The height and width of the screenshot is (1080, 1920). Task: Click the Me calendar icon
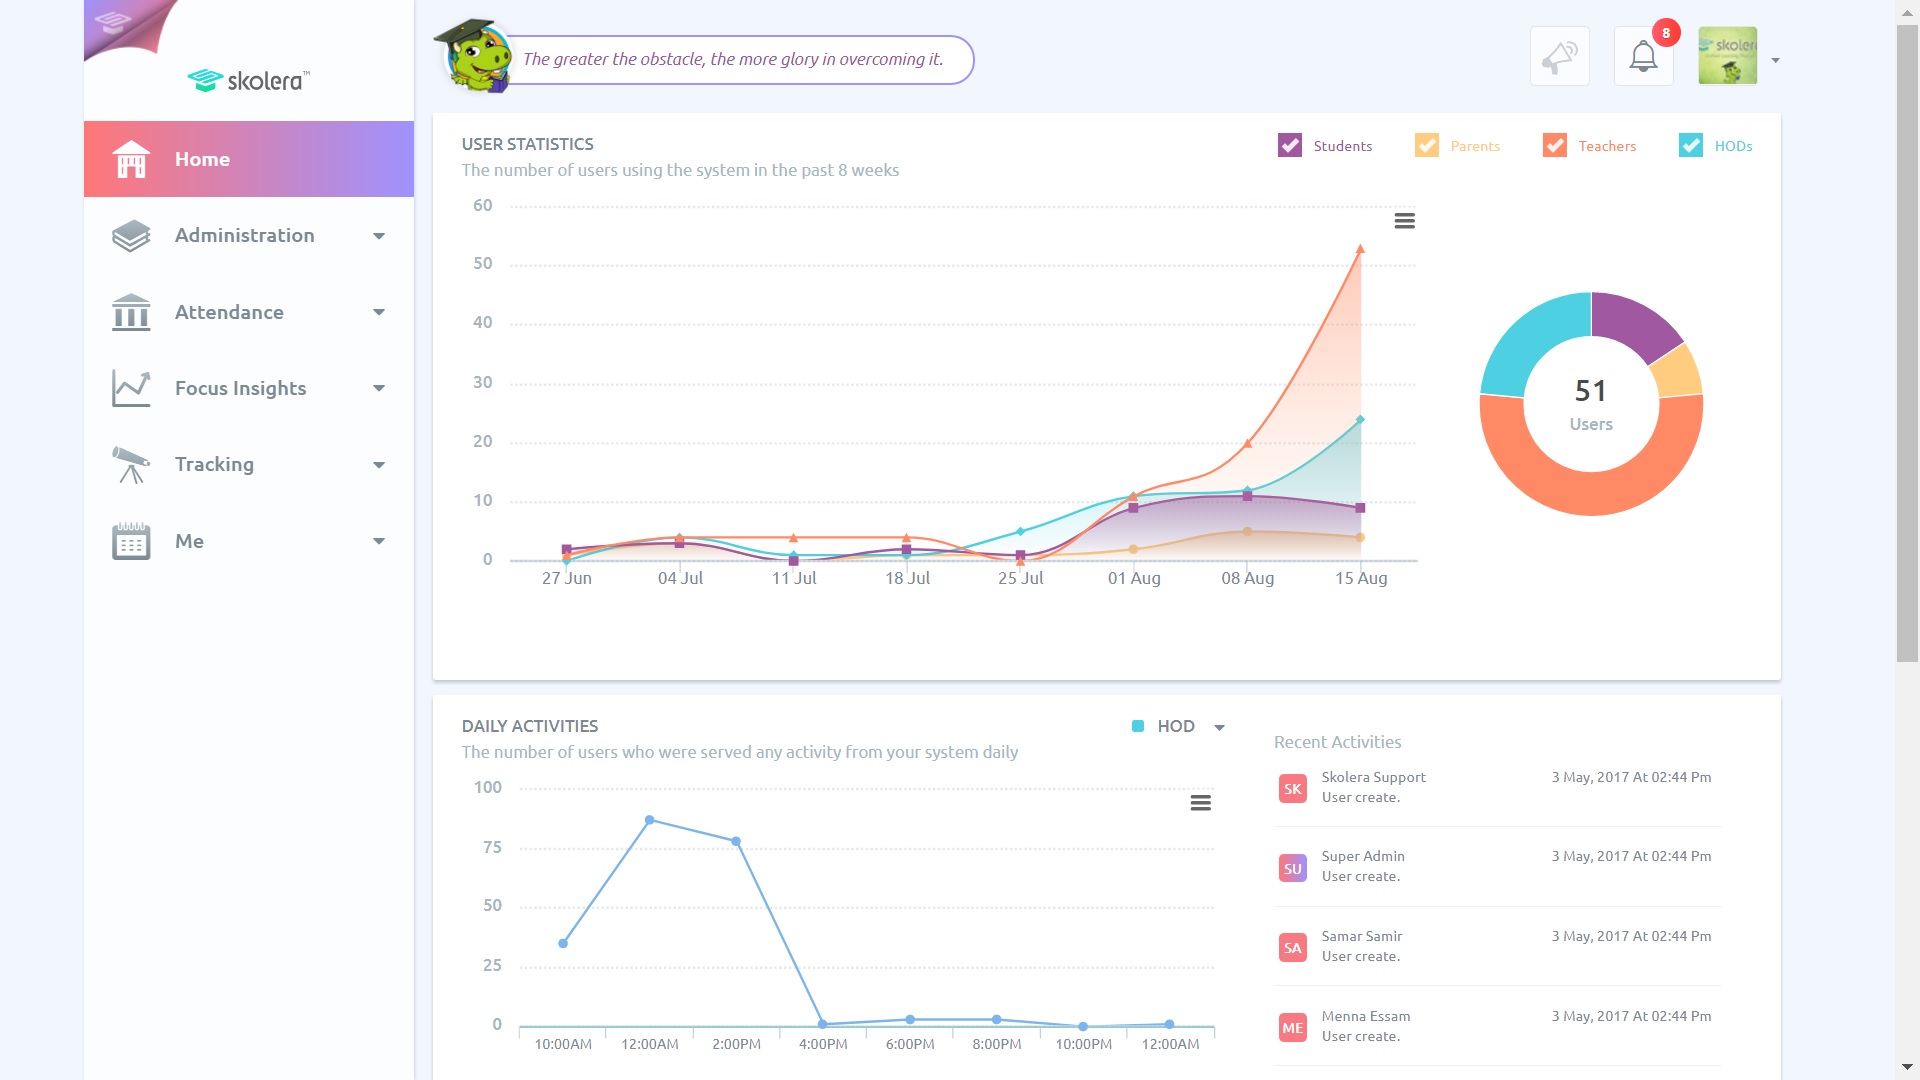131,541
